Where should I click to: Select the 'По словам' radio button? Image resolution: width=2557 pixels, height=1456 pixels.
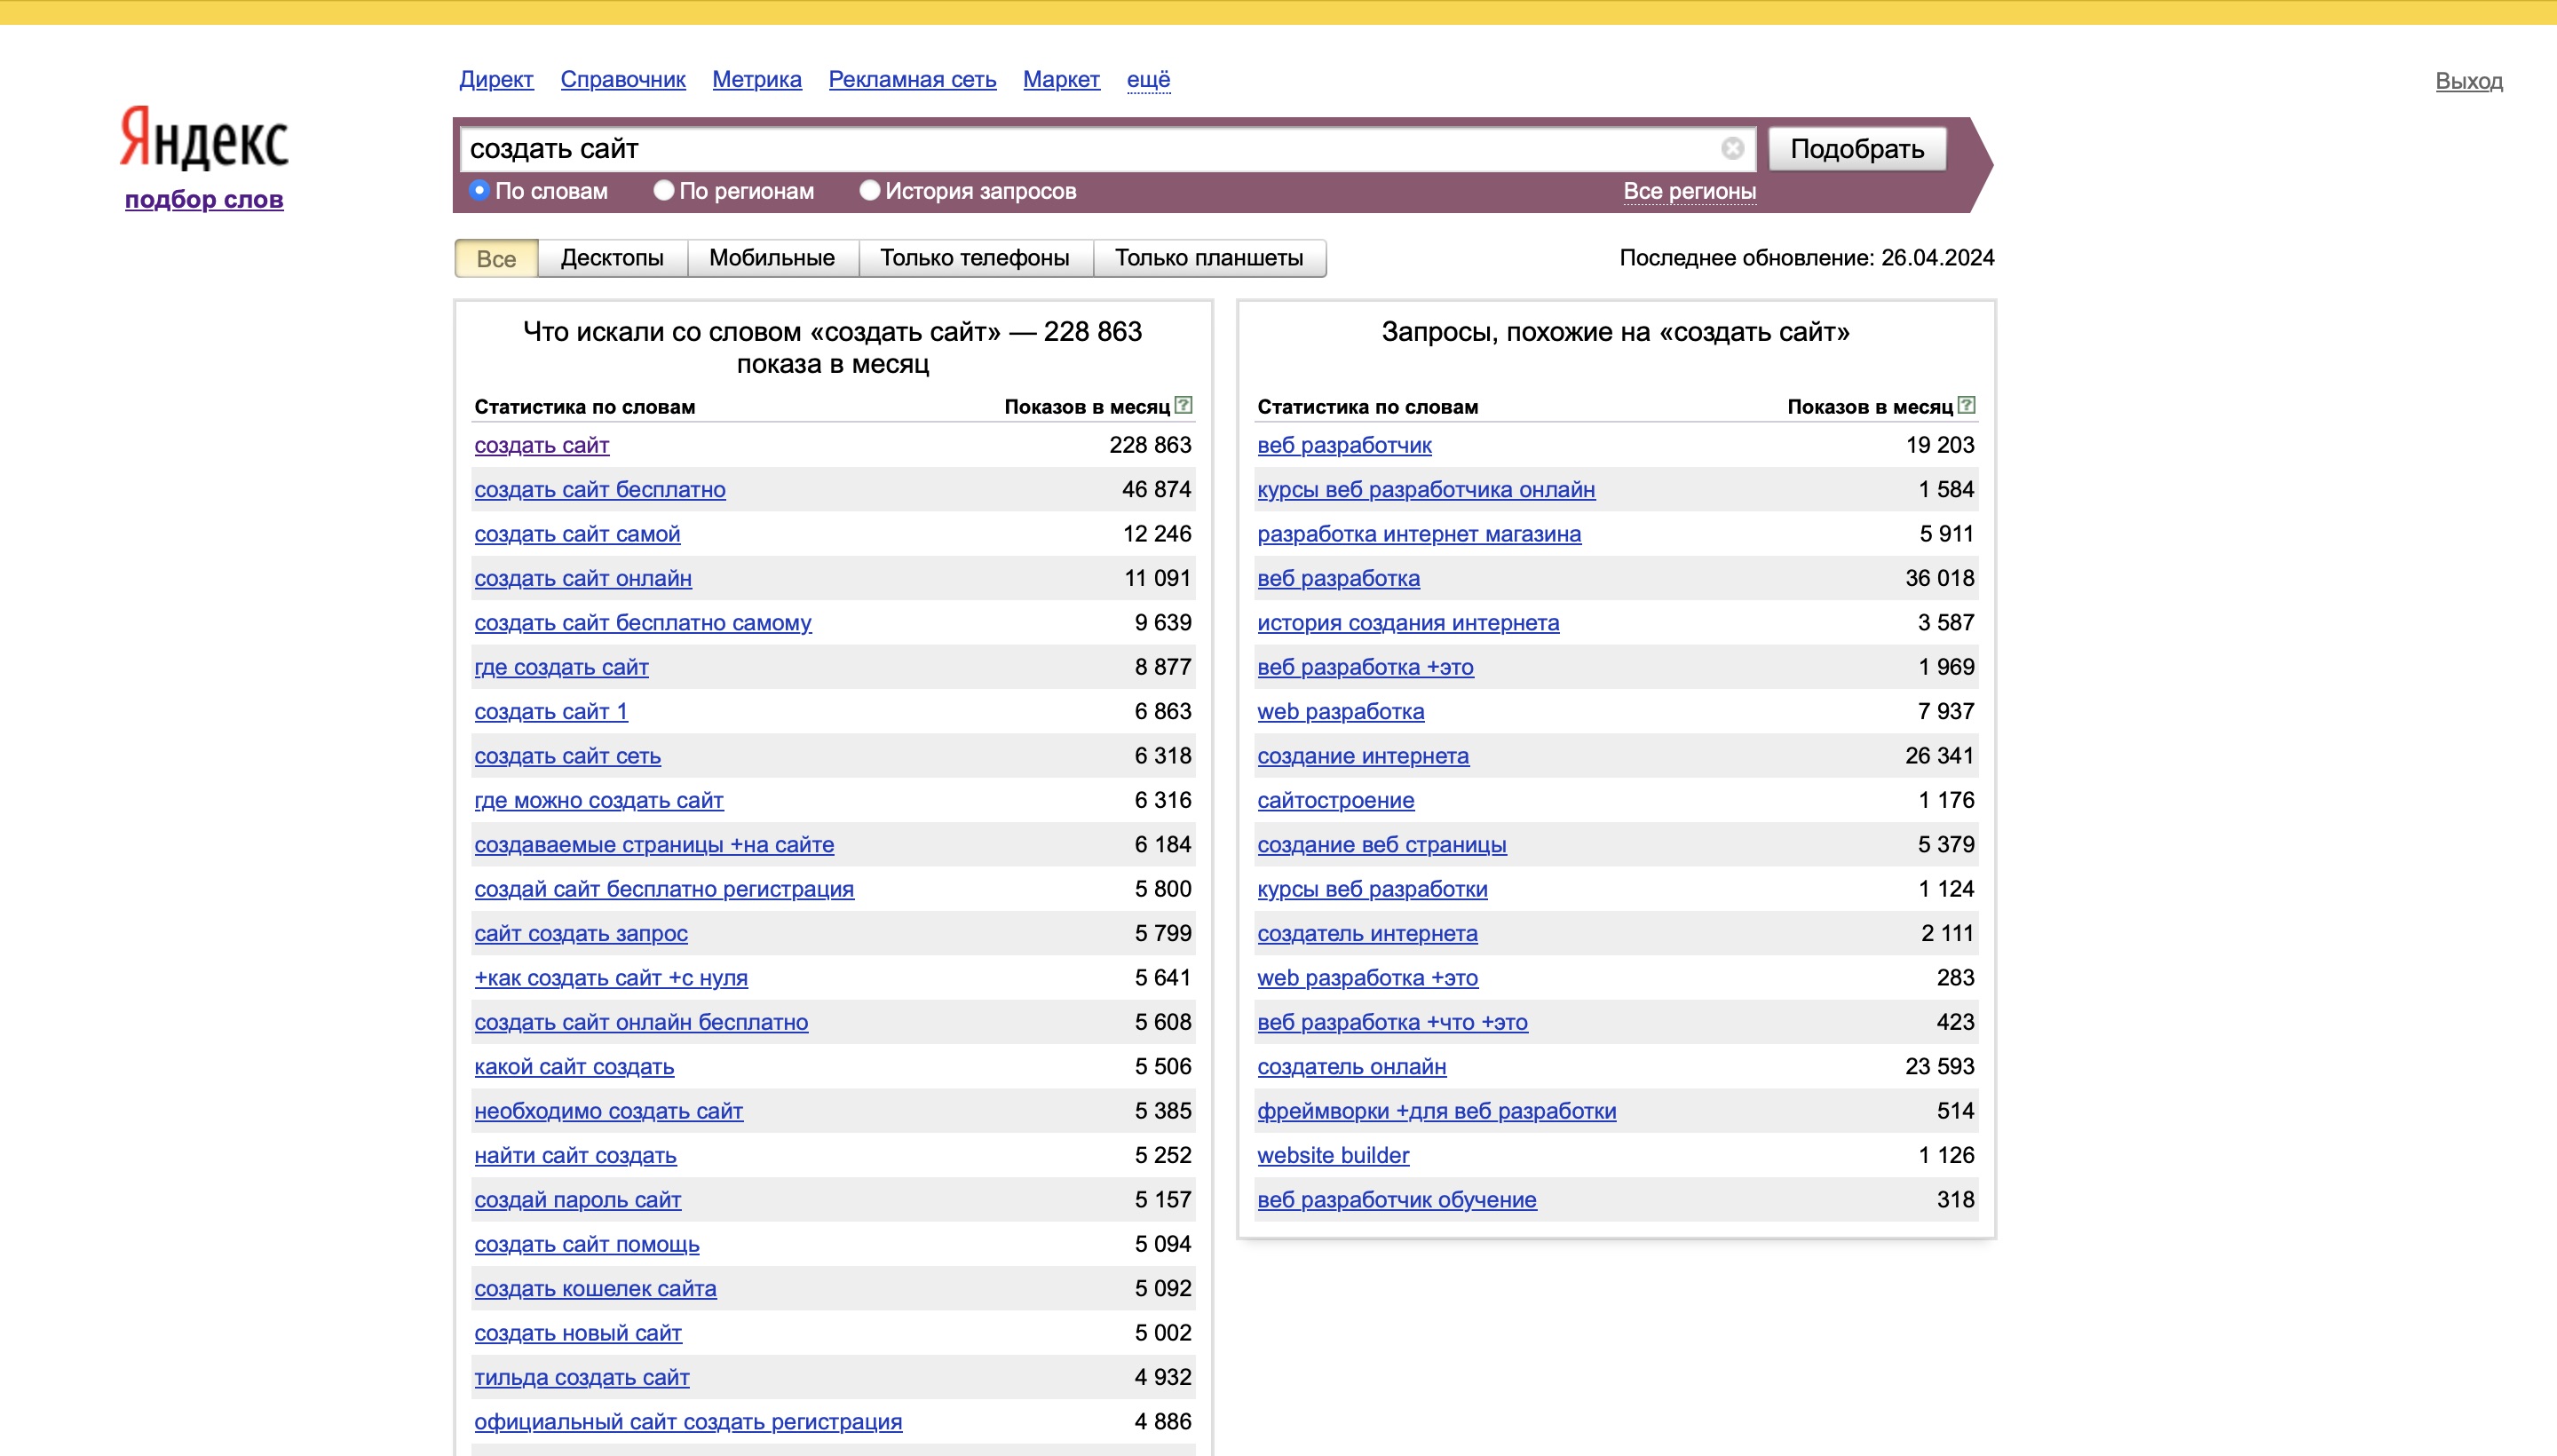click(x=479, y=190)
